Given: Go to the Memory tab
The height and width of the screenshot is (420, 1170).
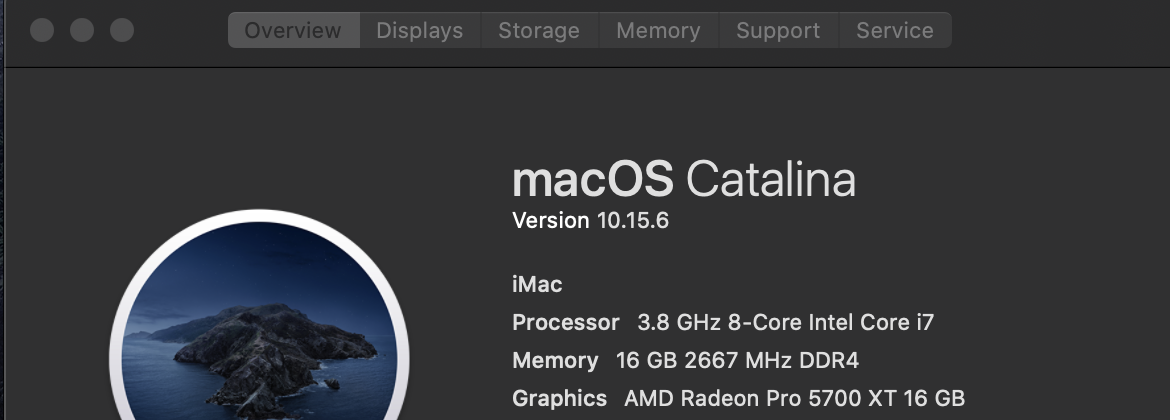Looking at the screenshot, I should 658,30.
